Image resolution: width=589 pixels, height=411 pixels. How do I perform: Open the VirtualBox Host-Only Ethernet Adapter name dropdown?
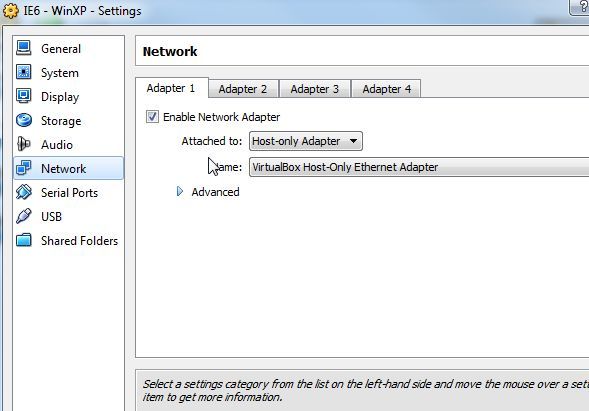tap(419, 167)
